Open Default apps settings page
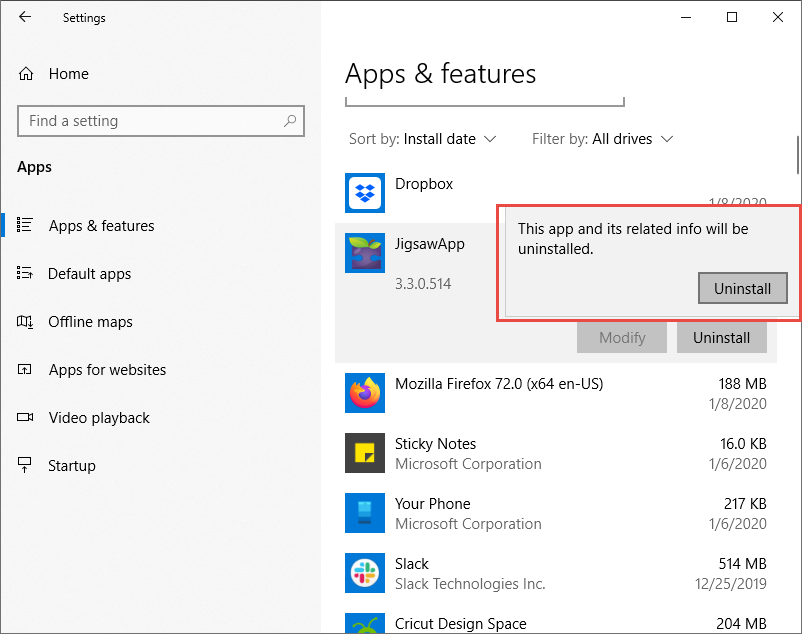 [x=89, y=274]
